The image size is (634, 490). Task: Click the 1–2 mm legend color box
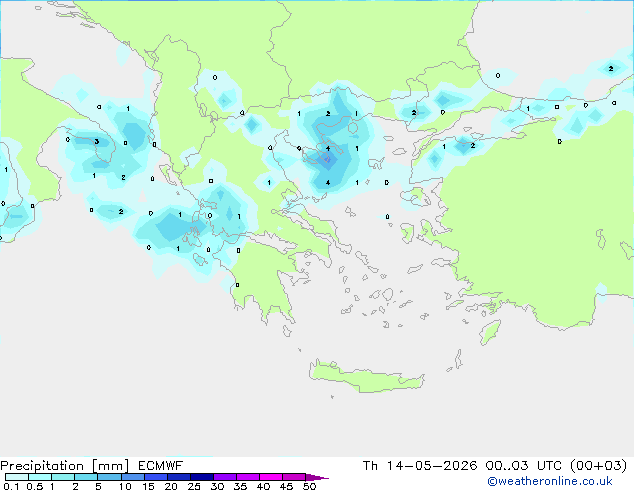(63, 477)
